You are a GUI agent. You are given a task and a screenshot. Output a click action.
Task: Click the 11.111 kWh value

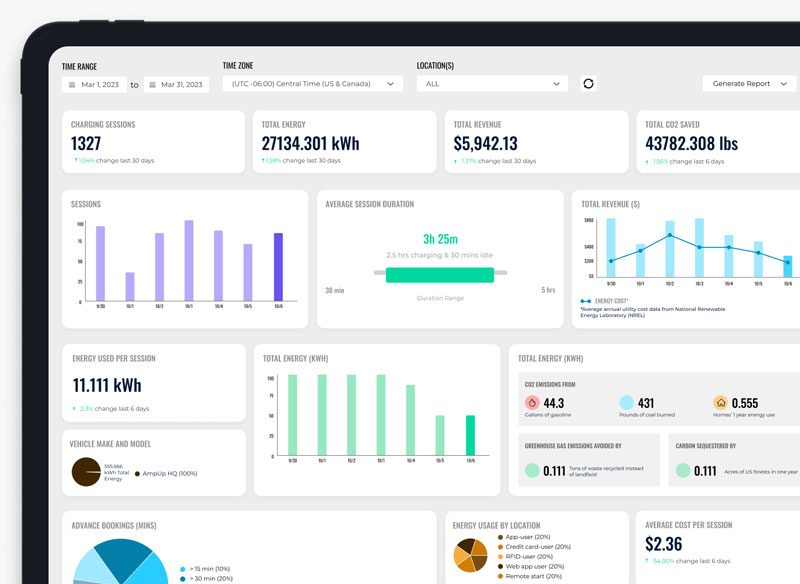tap(107, 385)
